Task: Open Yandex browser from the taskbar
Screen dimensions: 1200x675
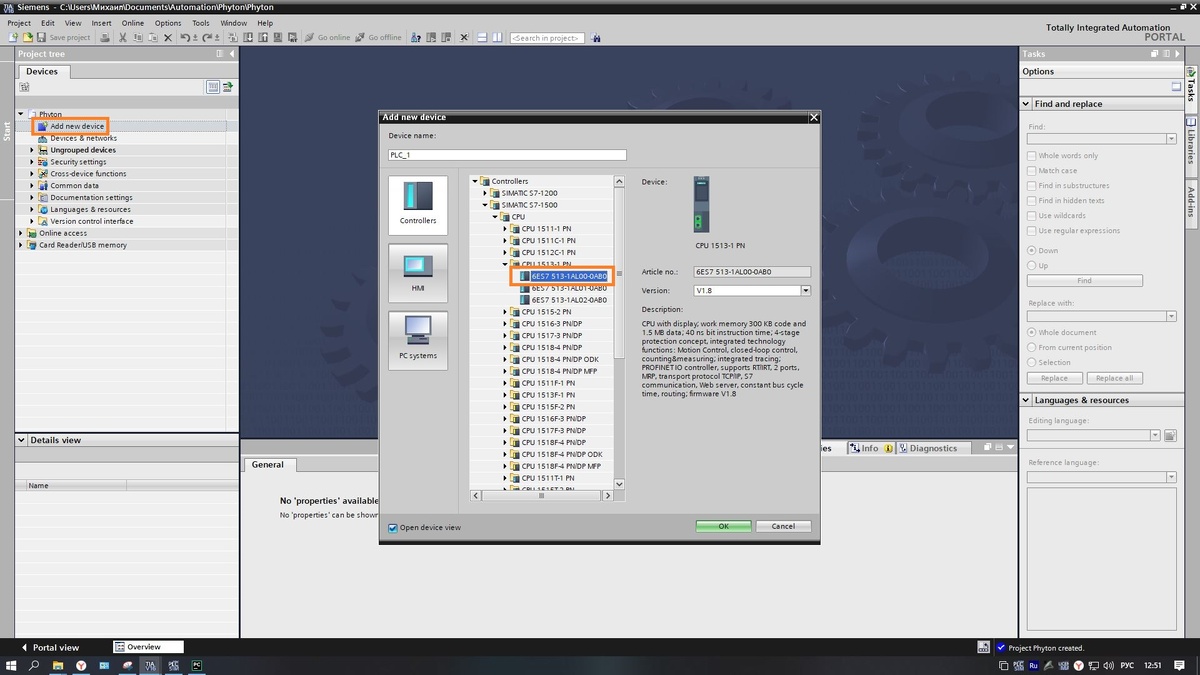Action: pos(81,665)
